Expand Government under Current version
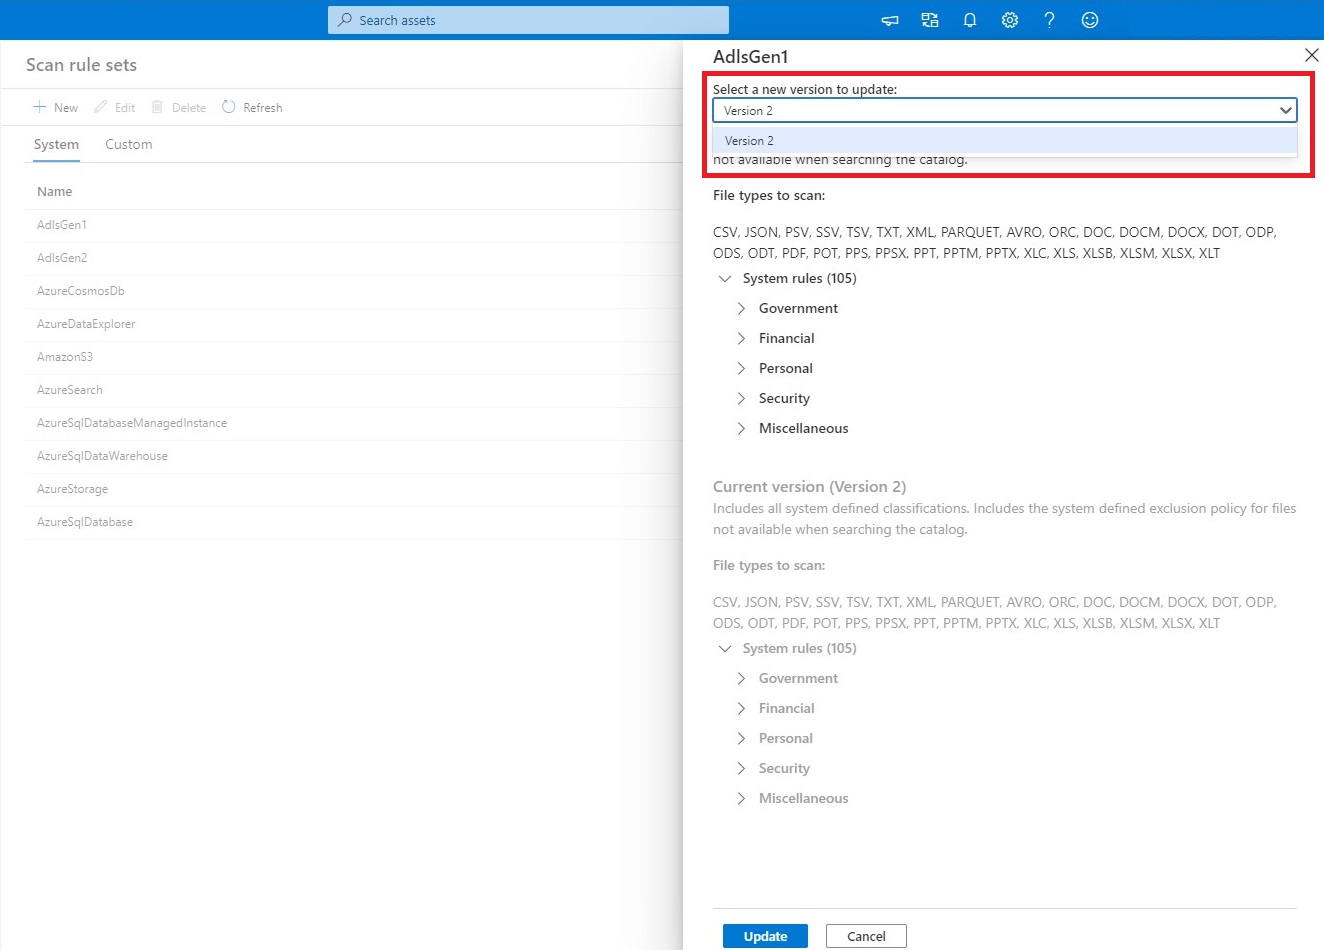1324x950 pixels. [741, 679]
